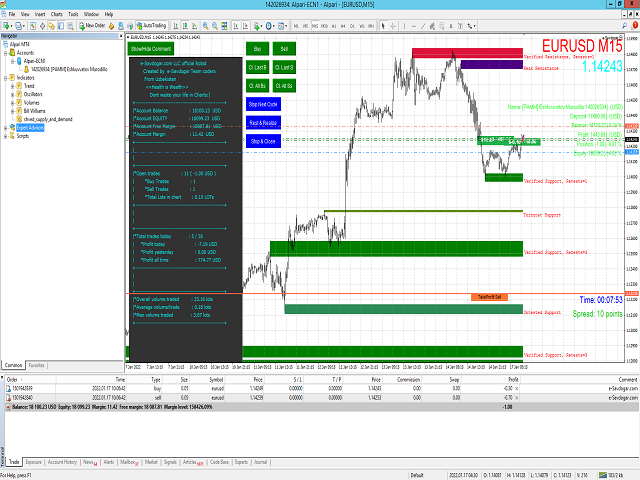
Task: Switch chart to line chart mode
Action: click(x=195, y=26)
